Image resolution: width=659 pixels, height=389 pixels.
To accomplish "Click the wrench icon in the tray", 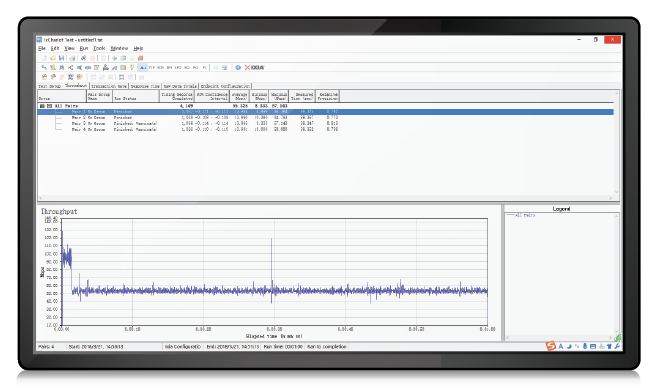I will click(x=617, y=346).
